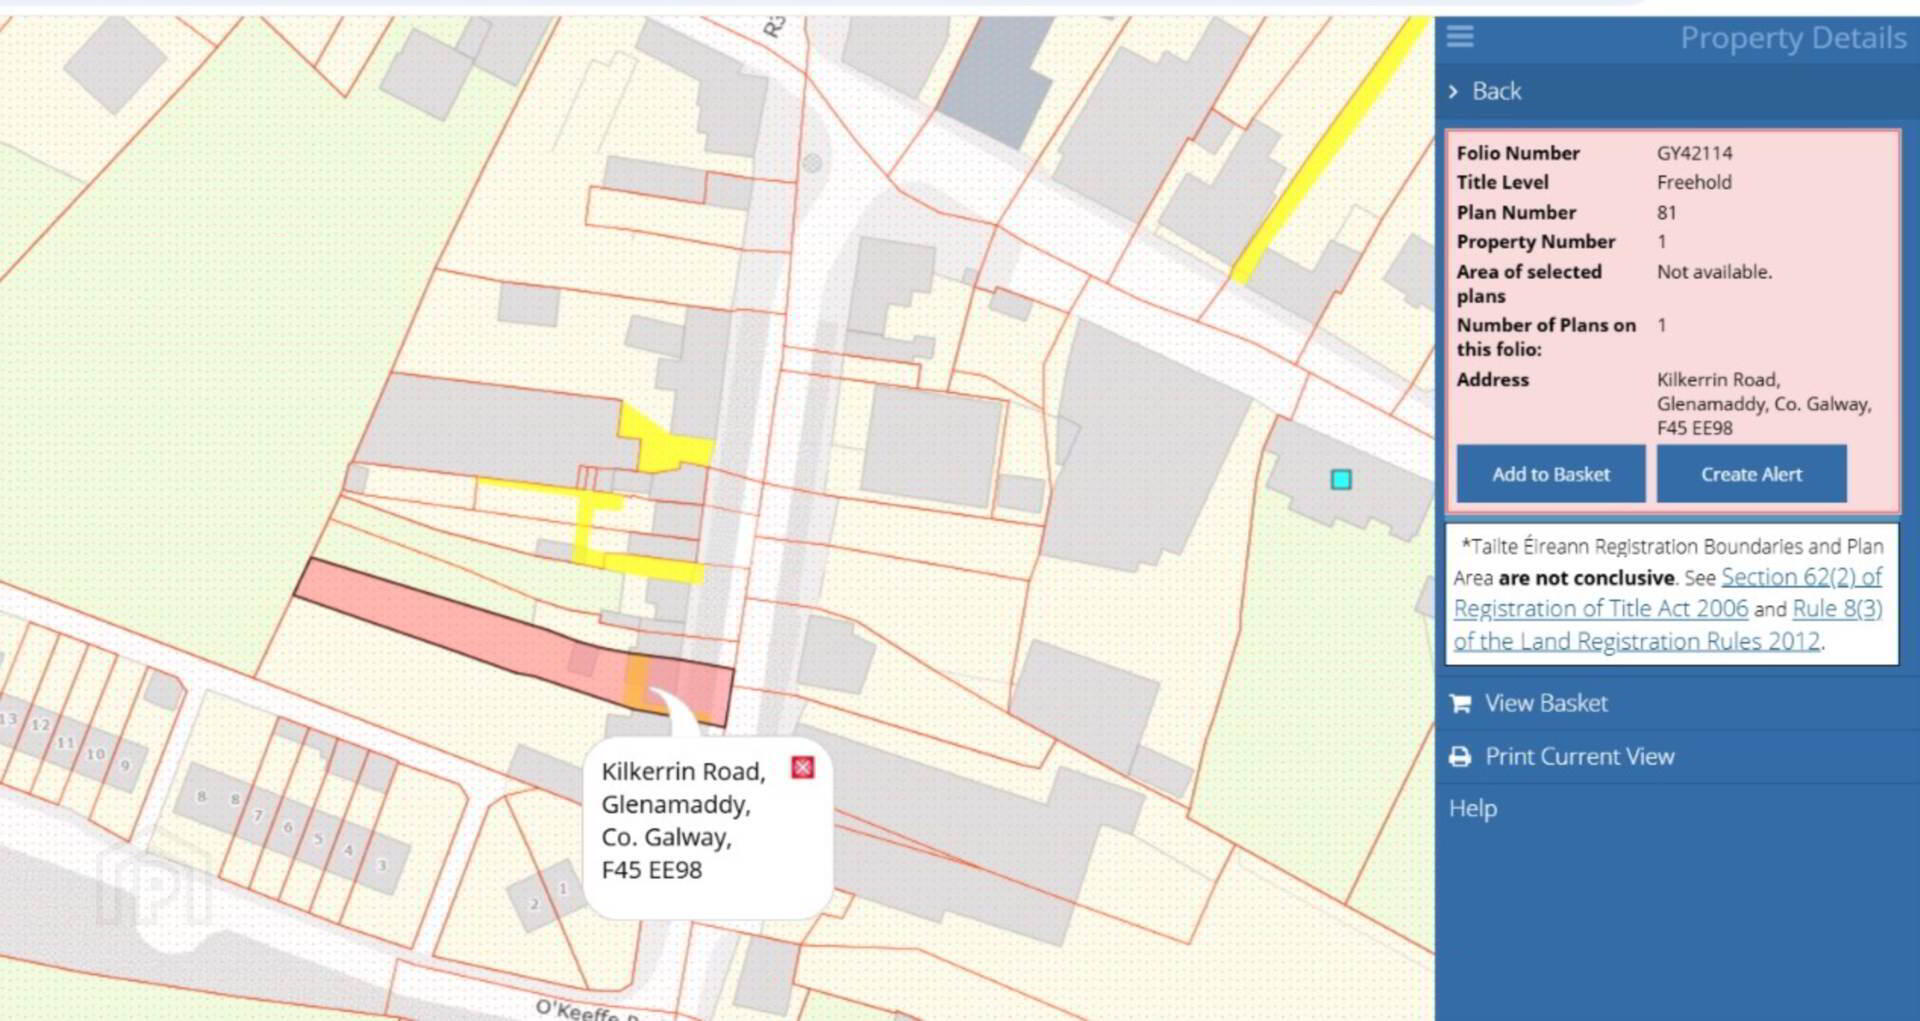Click the Kilkerrin Road popup address text
This screenshot has height=1021, width=1920.
[683, 821]
